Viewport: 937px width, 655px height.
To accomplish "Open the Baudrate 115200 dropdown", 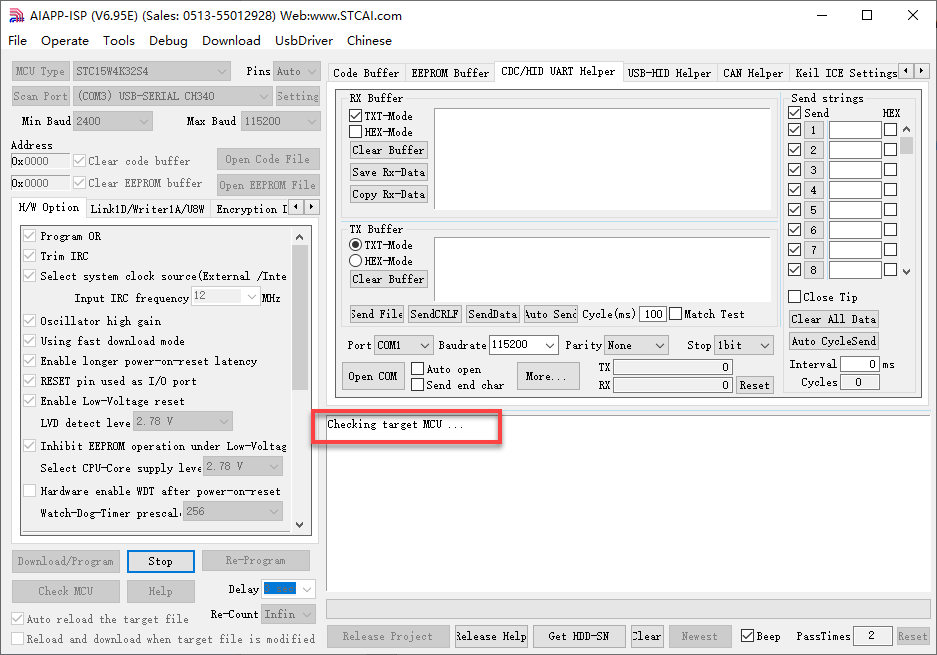I will tap(524, 345).
